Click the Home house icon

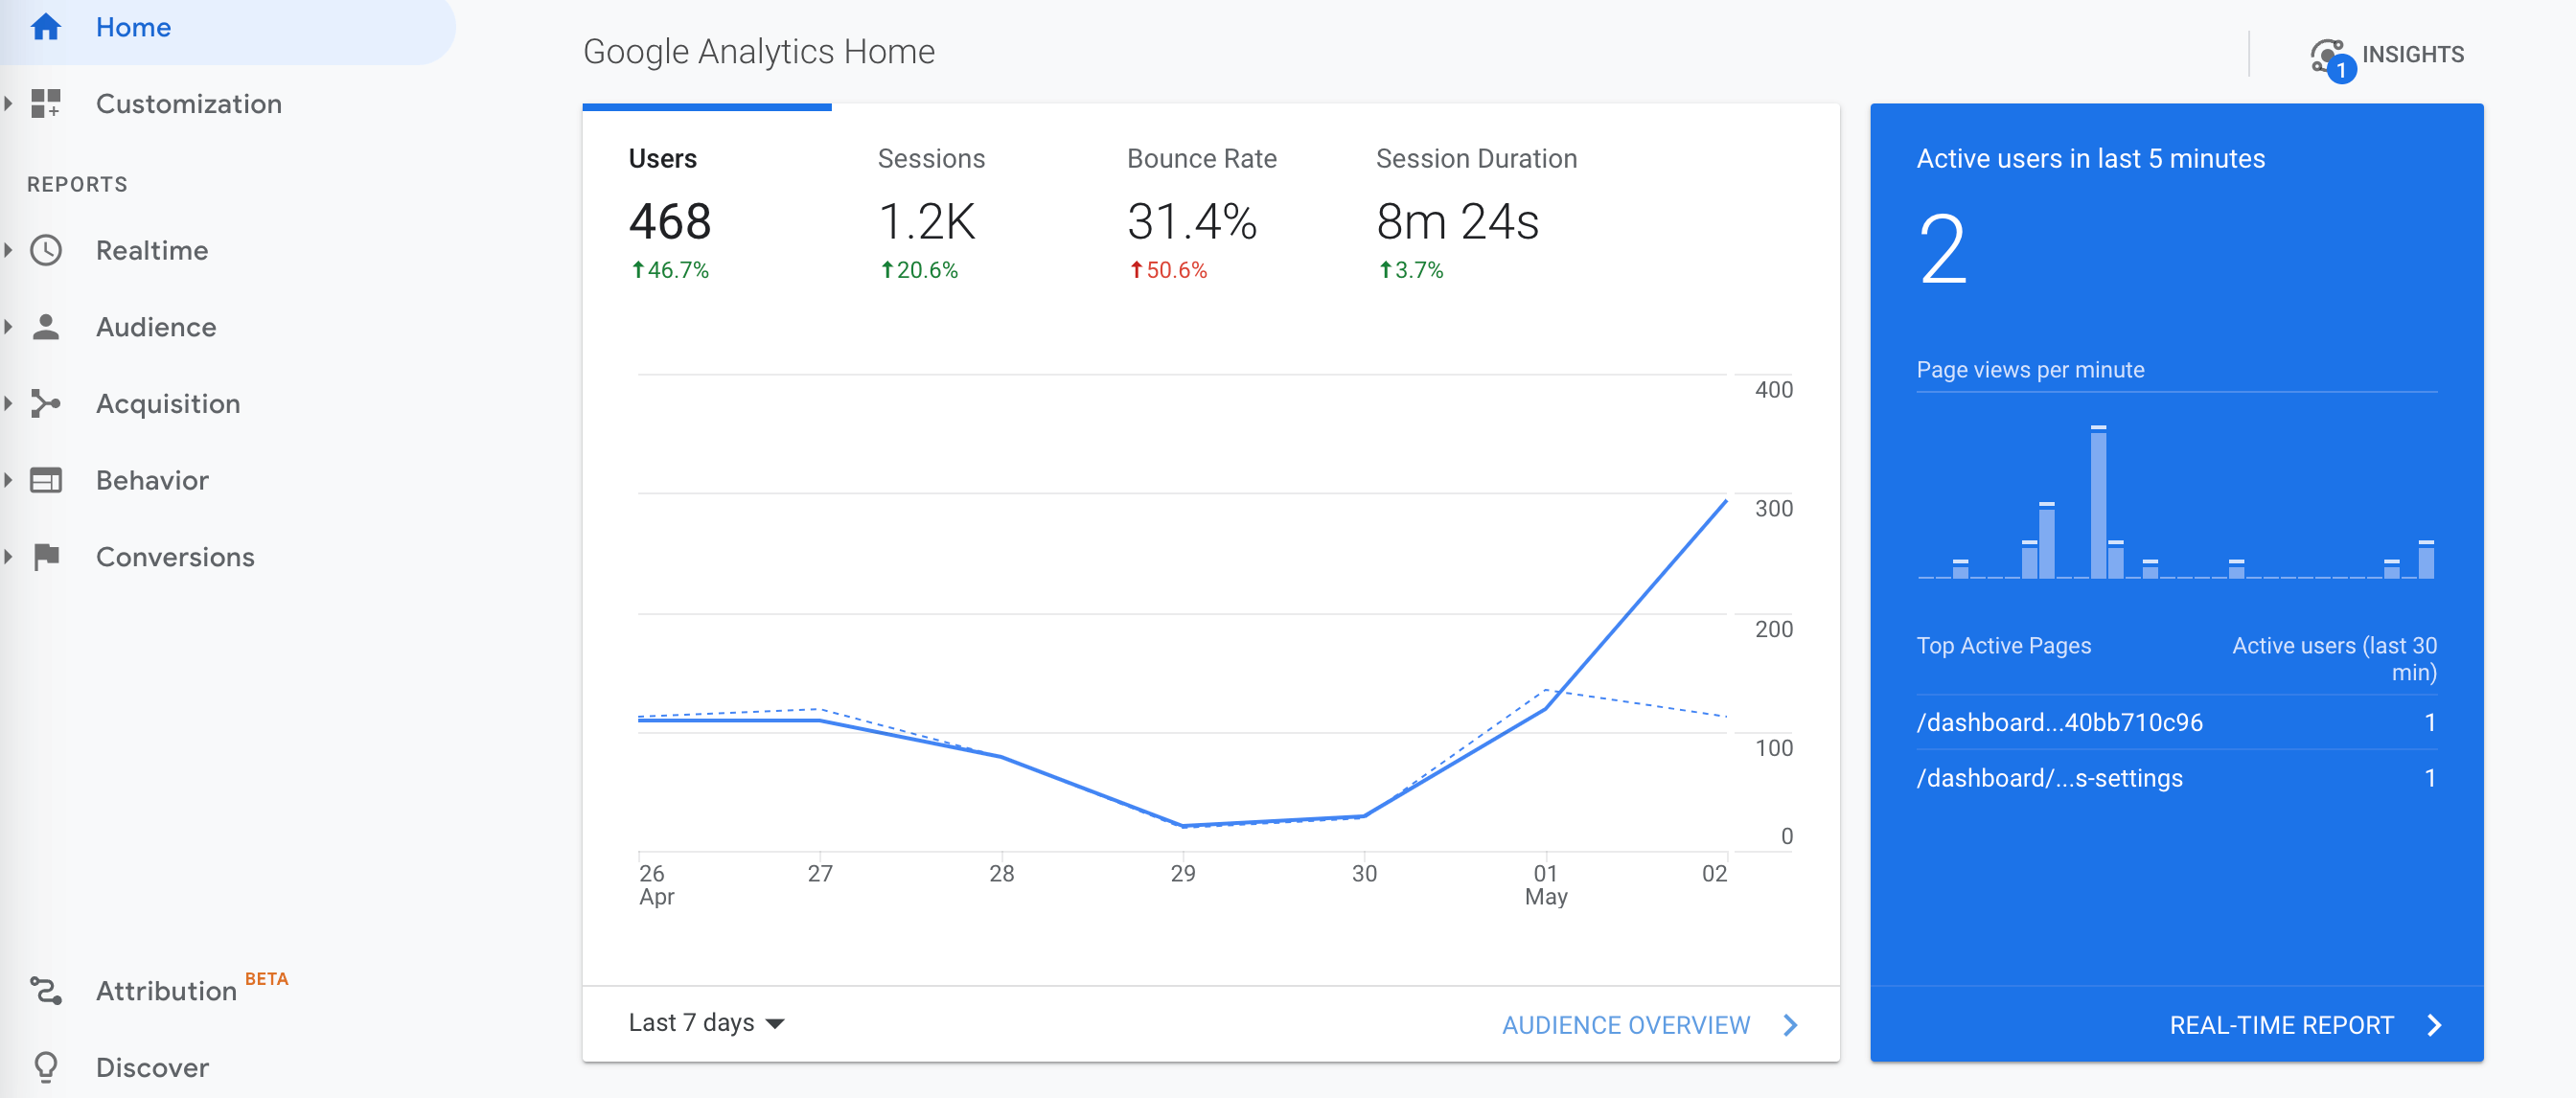click(x=46, y=27)
